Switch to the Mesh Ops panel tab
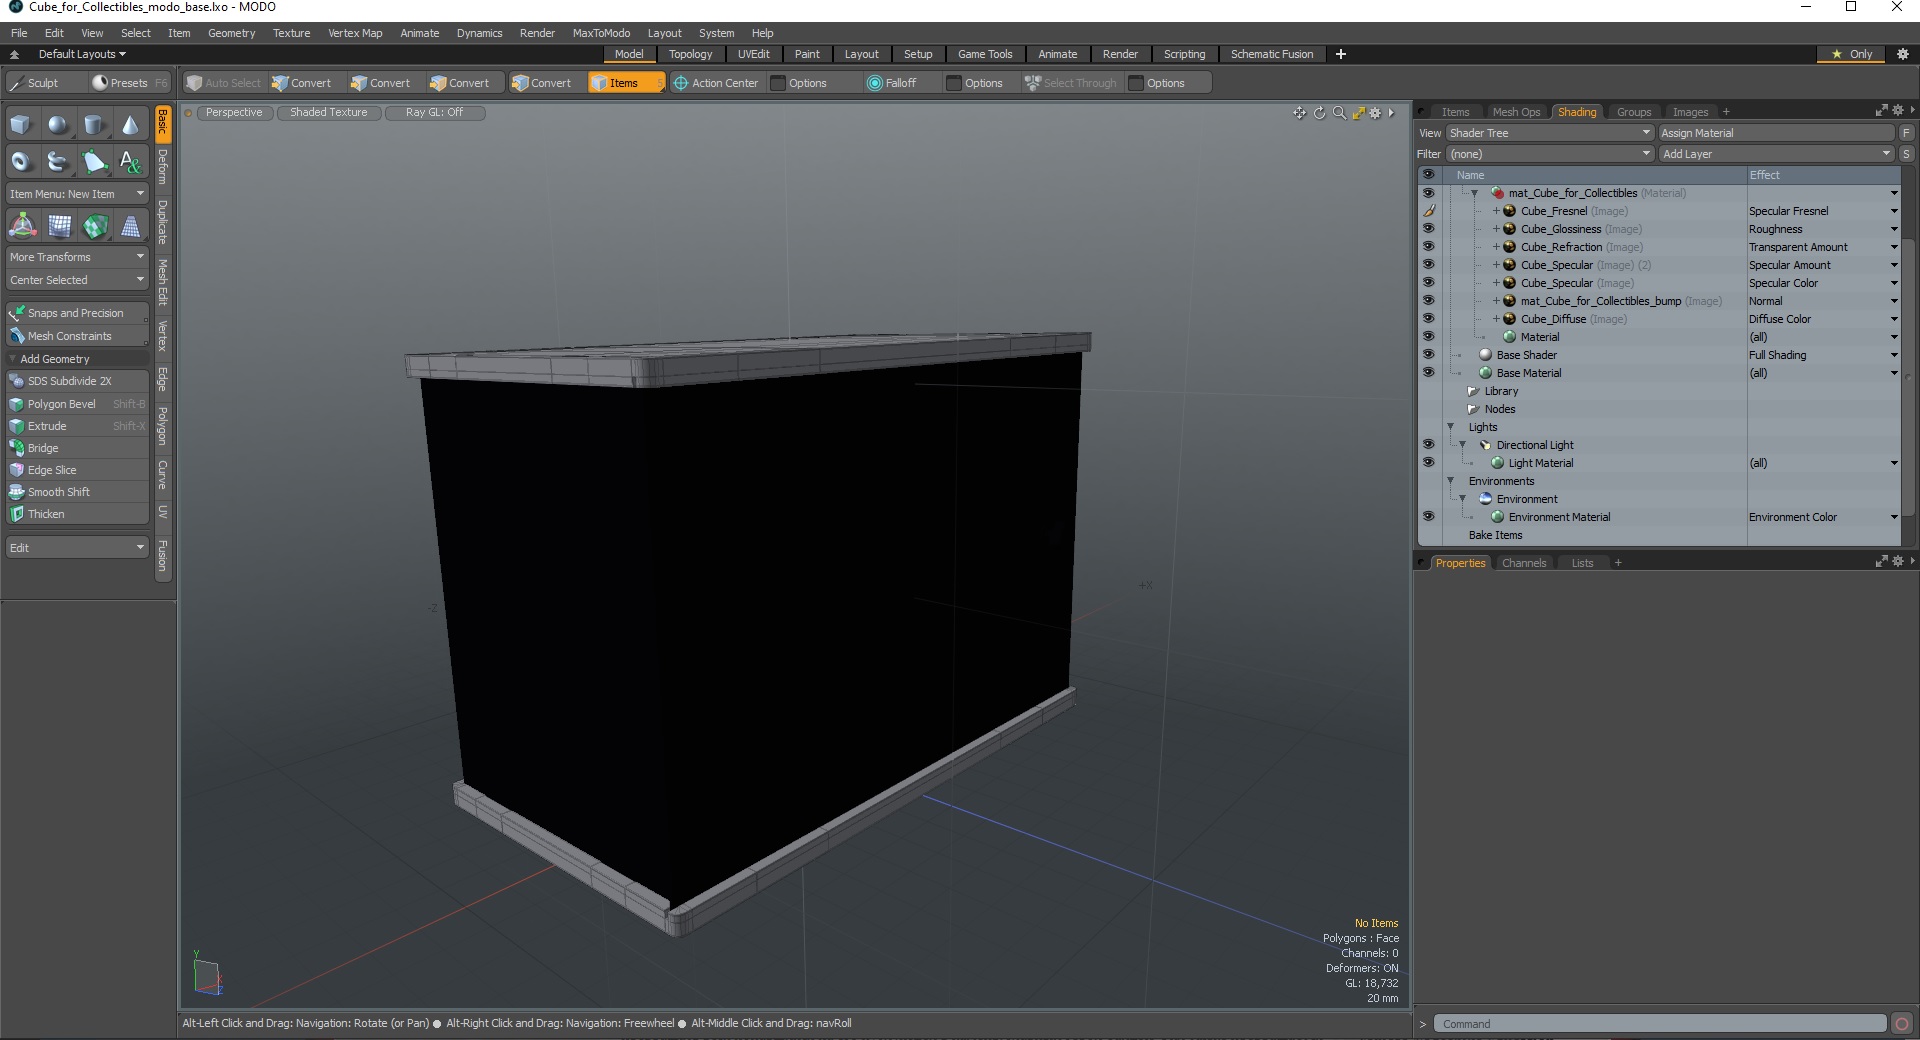Viewport: 1920px width, 1040px height. pyautogui.click(x=1516, y=112)
